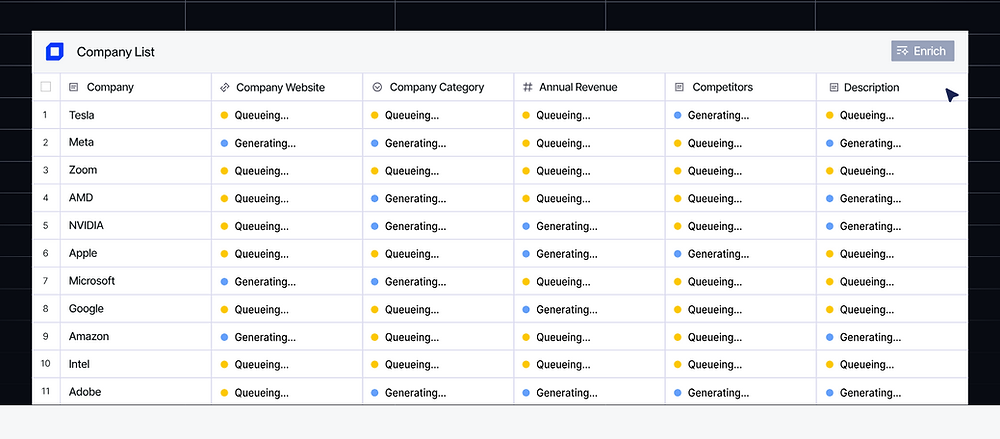Select the Competitors column header
This screenshot has height=439, width=1000.
tap(740, 87)
